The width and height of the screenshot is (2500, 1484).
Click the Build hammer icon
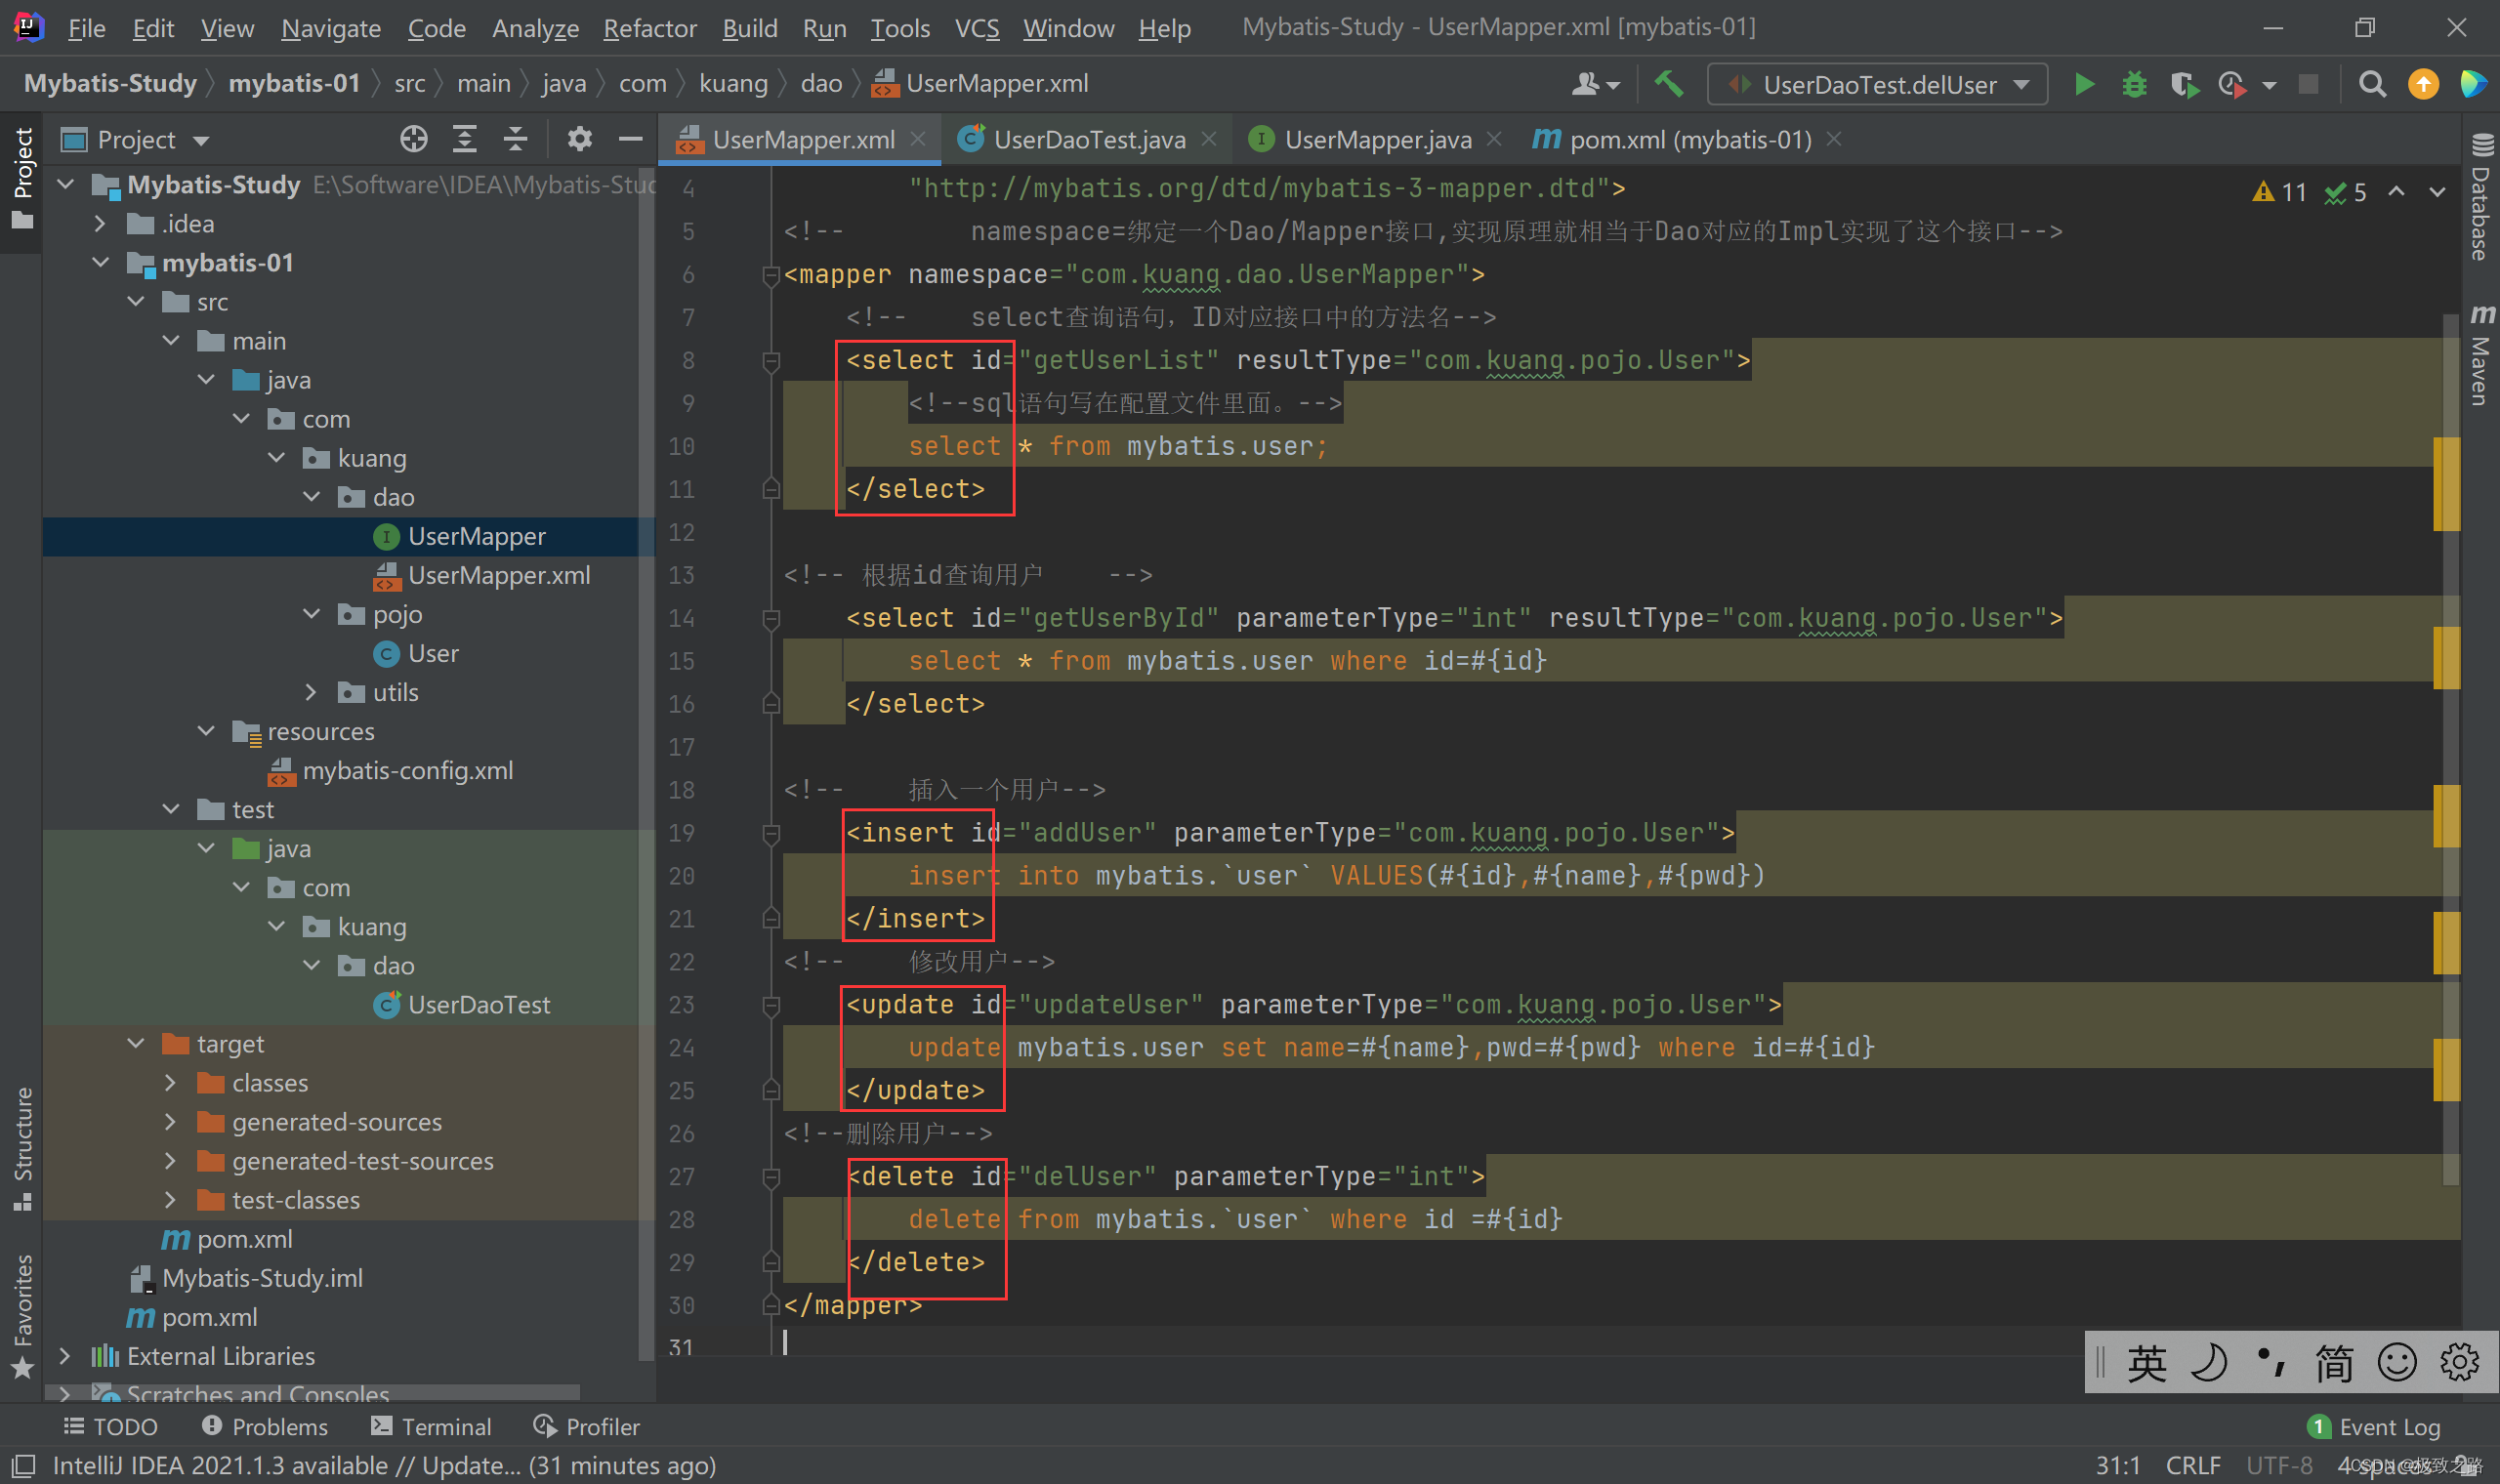click(1668, 85)
